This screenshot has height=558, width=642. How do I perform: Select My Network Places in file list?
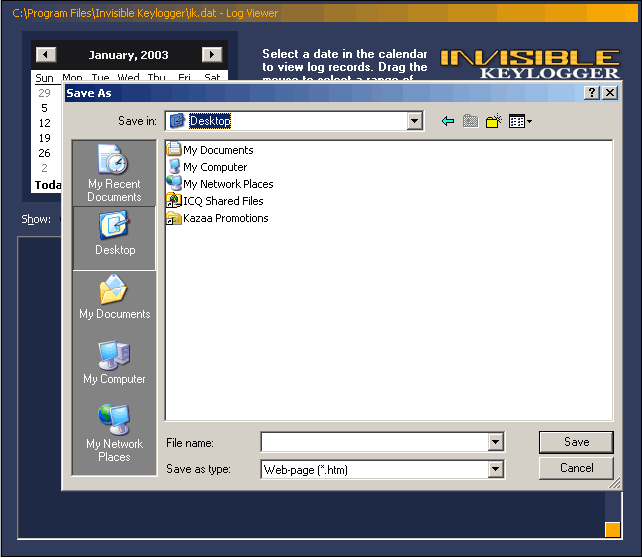click(220, 184)
